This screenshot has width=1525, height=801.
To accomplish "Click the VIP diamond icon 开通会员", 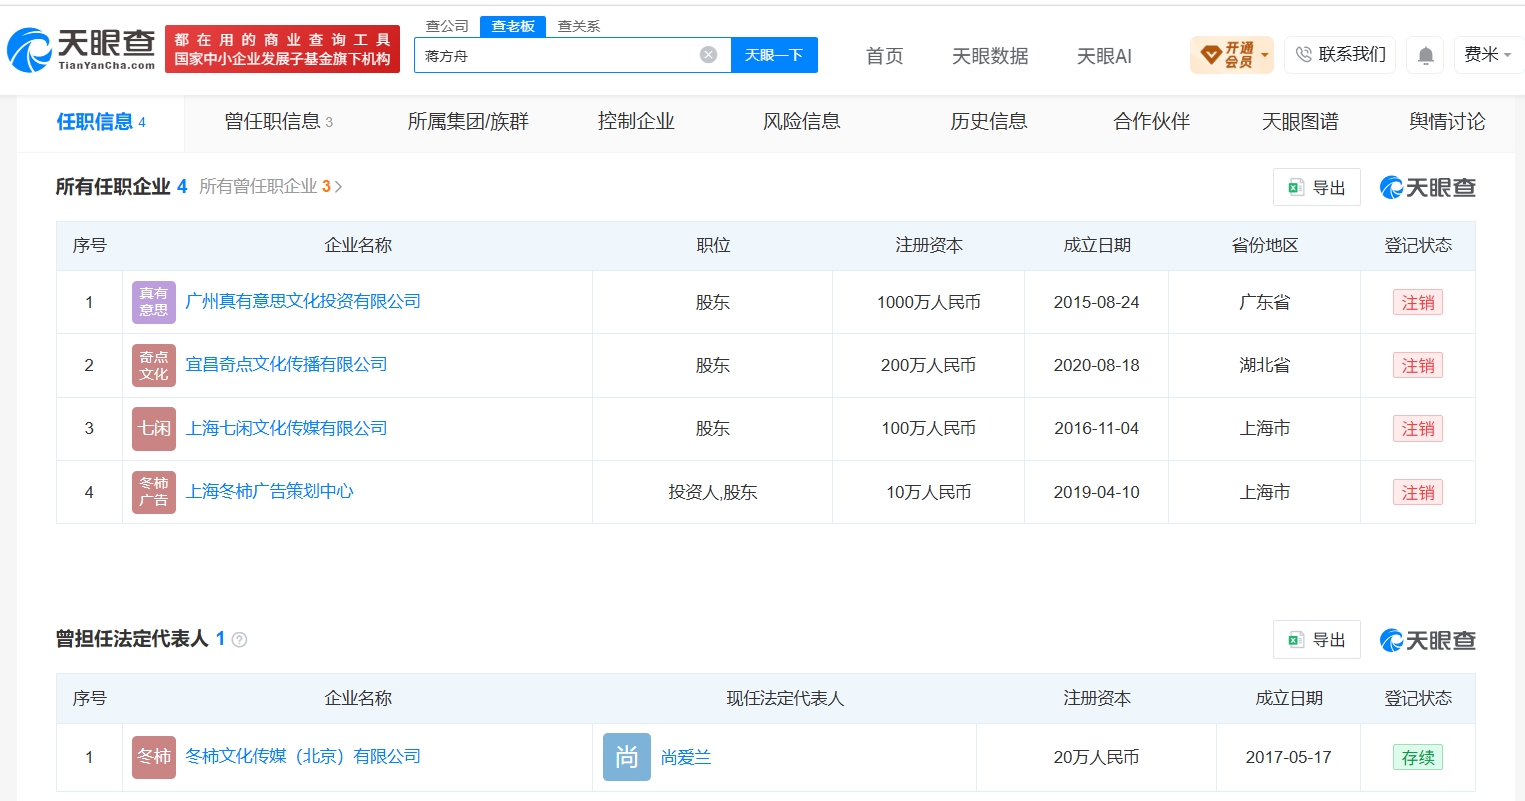I will coord(1210,55).
